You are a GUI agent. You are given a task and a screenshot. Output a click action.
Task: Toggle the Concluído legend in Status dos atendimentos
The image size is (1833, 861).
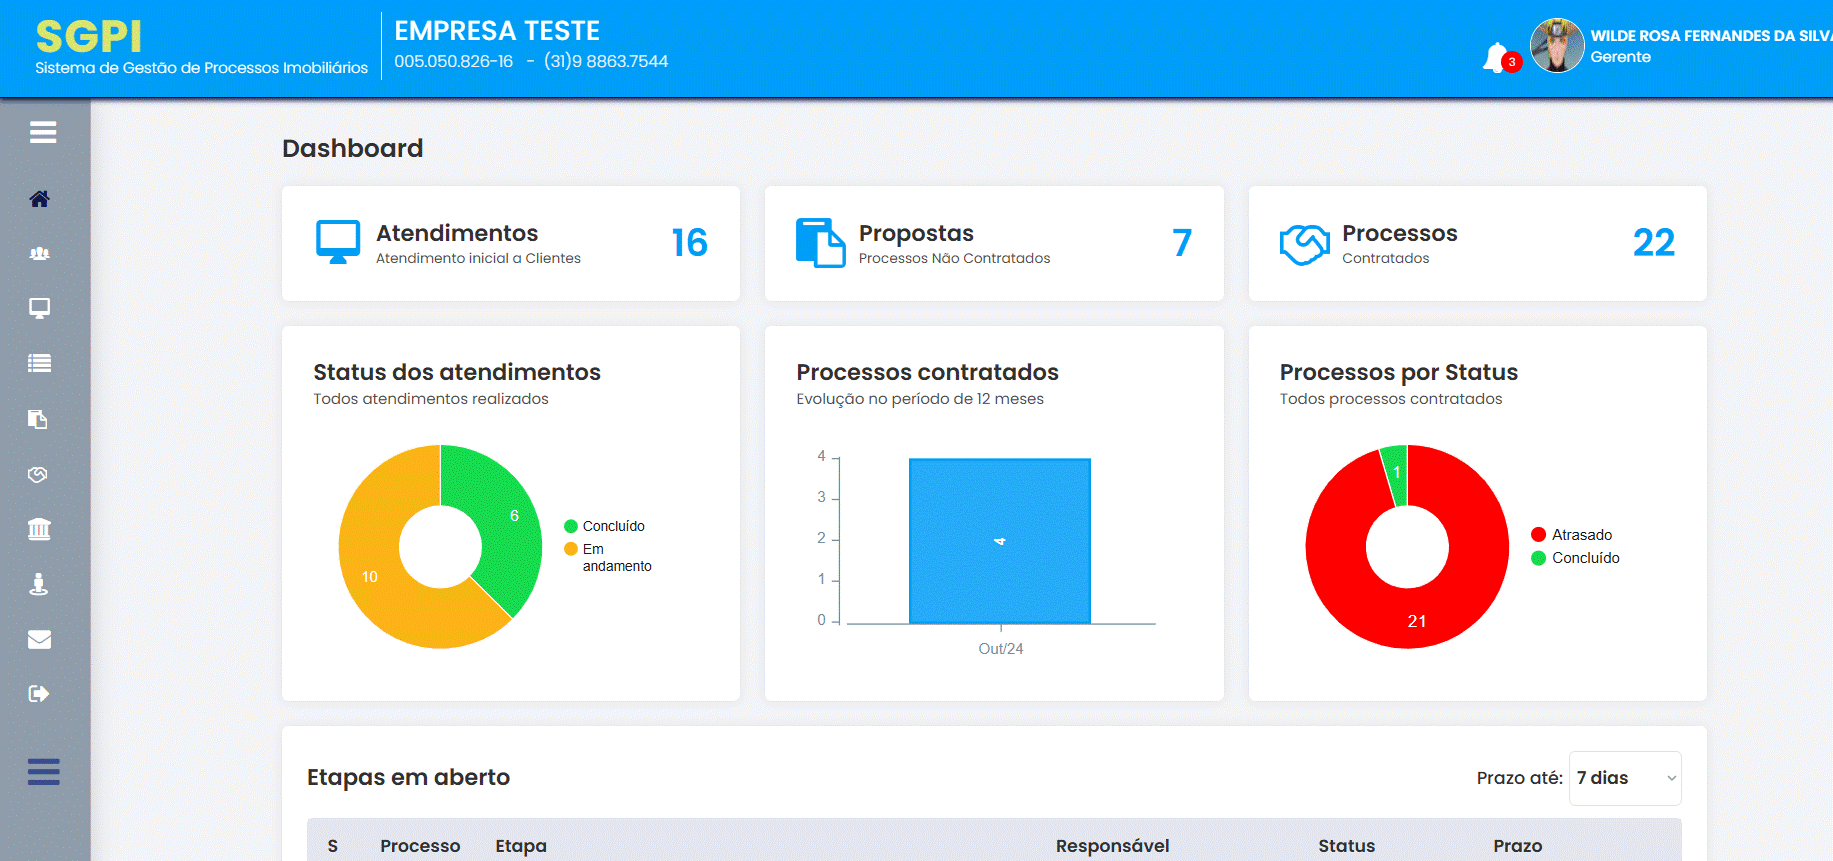[613, 526]
